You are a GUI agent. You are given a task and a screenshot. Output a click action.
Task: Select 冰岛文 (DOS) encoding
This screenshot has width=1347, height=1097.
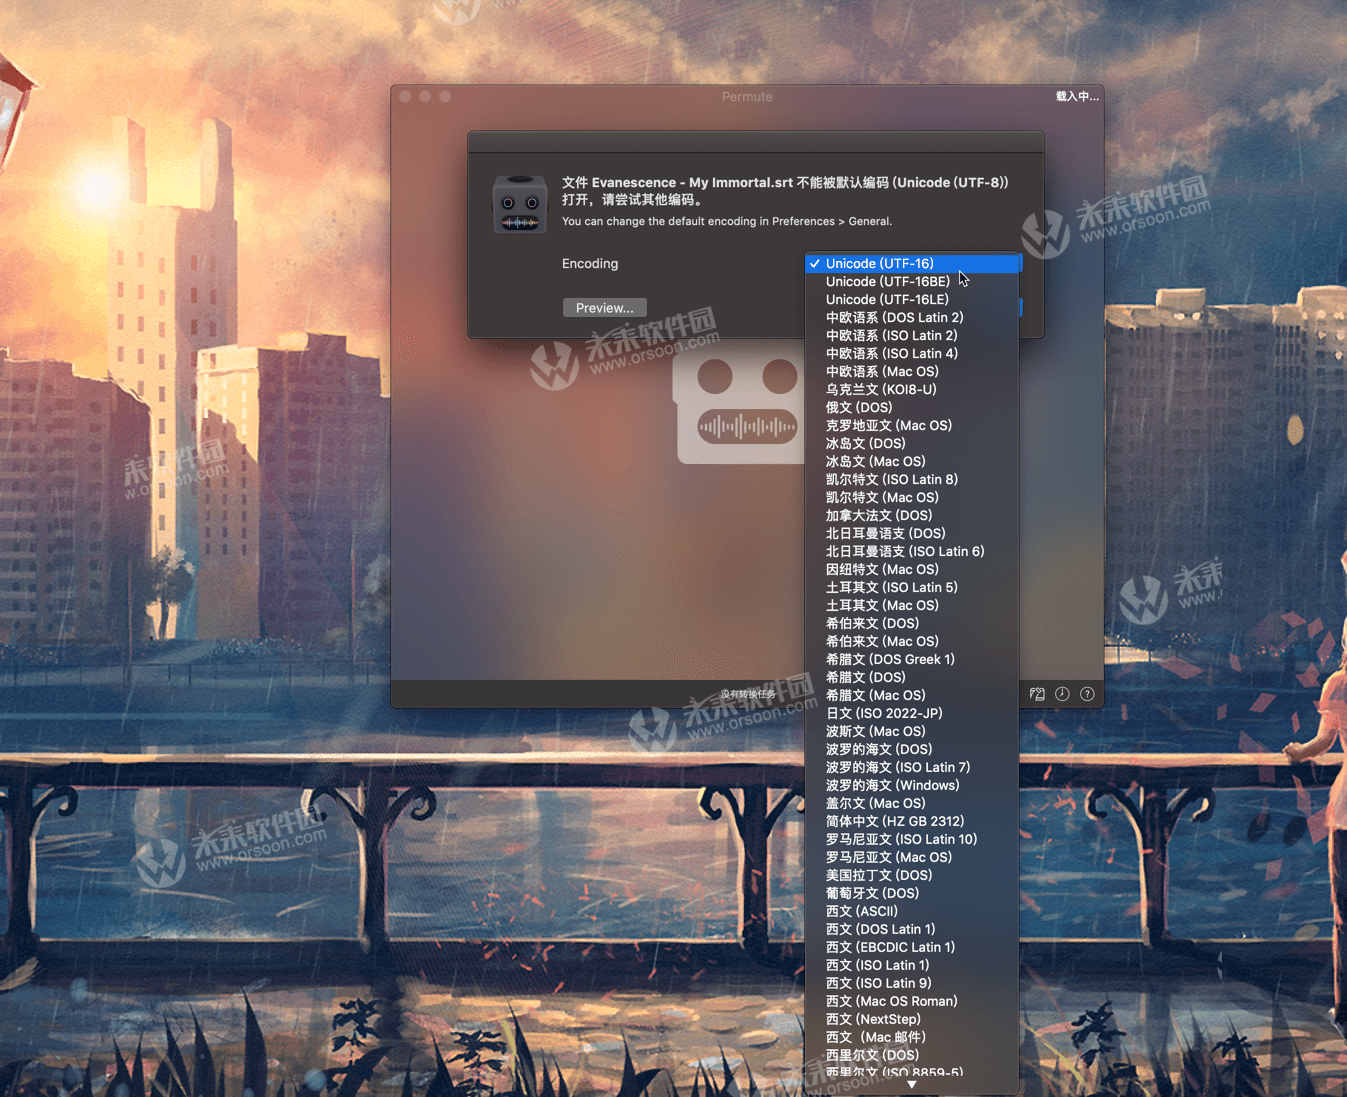click(x=912, y=444)
